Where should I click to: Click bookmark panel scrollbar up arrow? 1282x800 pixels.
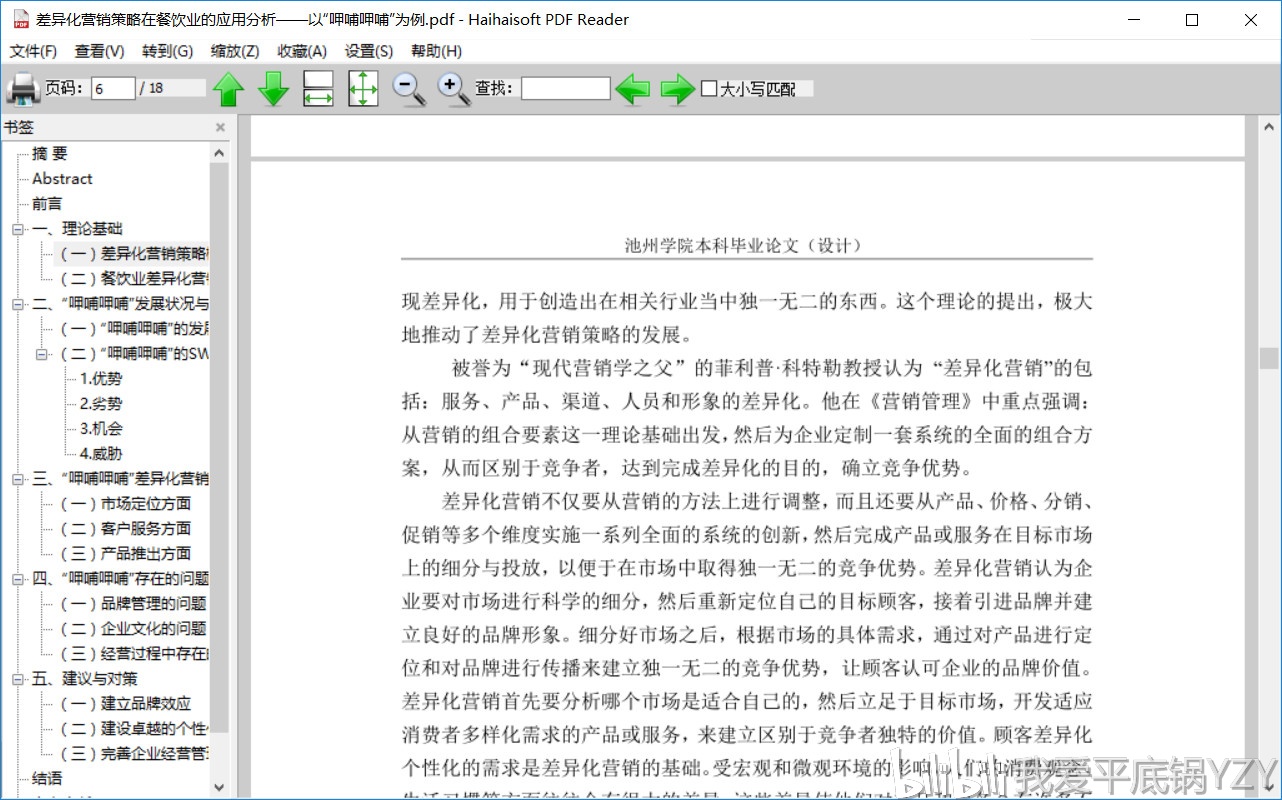point(219,153)
